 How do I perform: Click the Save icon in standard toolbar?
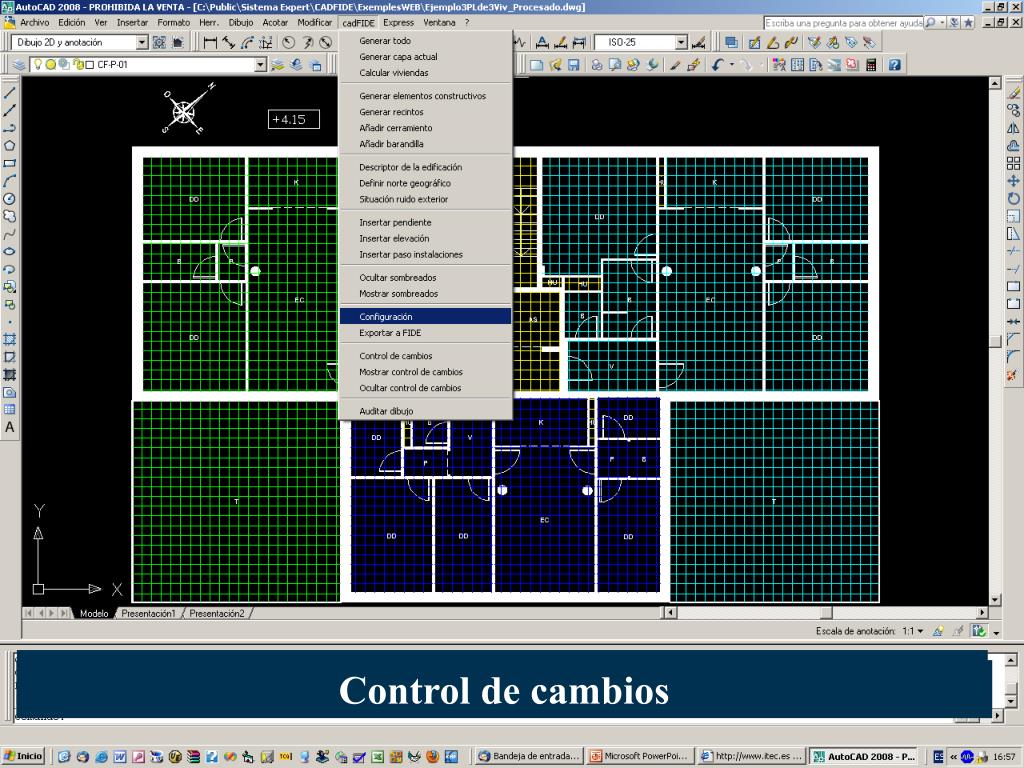573,65
